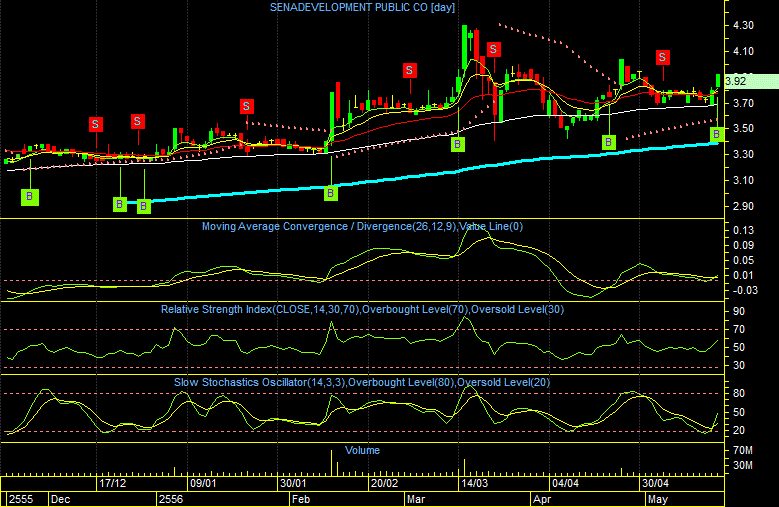The height and width of the screenshot is (507, 779).
Task: Click the Feb month label
Action: 301,499
